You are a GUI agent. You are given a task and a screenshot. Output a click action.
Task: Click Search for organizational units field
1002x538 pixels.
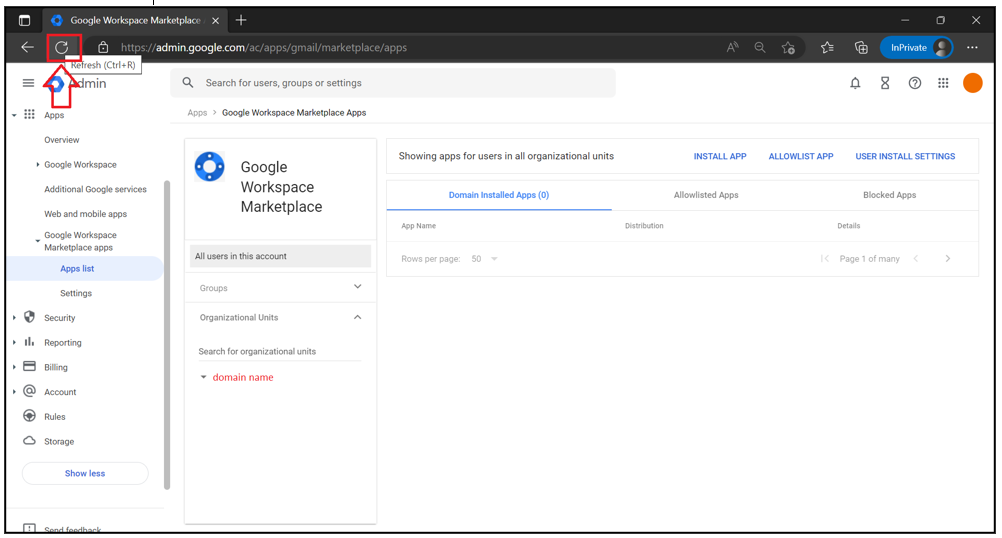pyautogui.click(x=280, y=351)
